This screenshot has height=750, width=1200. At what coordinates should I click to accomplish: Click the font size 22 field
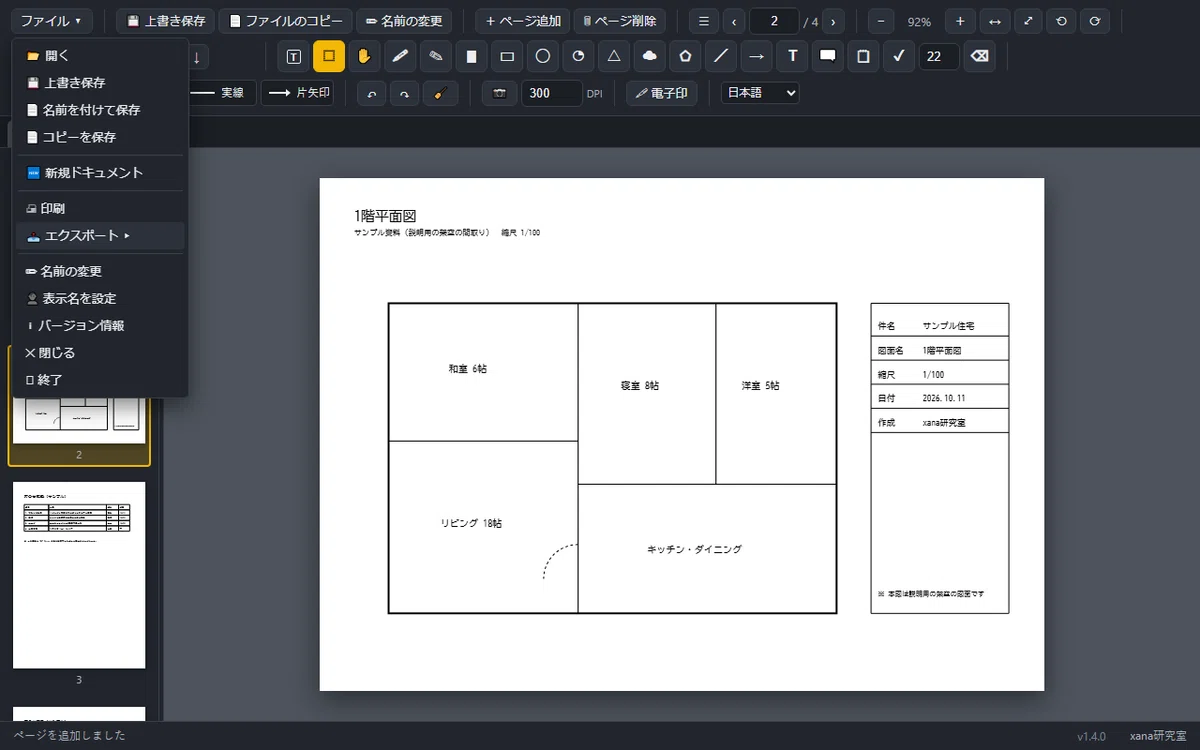939,57
